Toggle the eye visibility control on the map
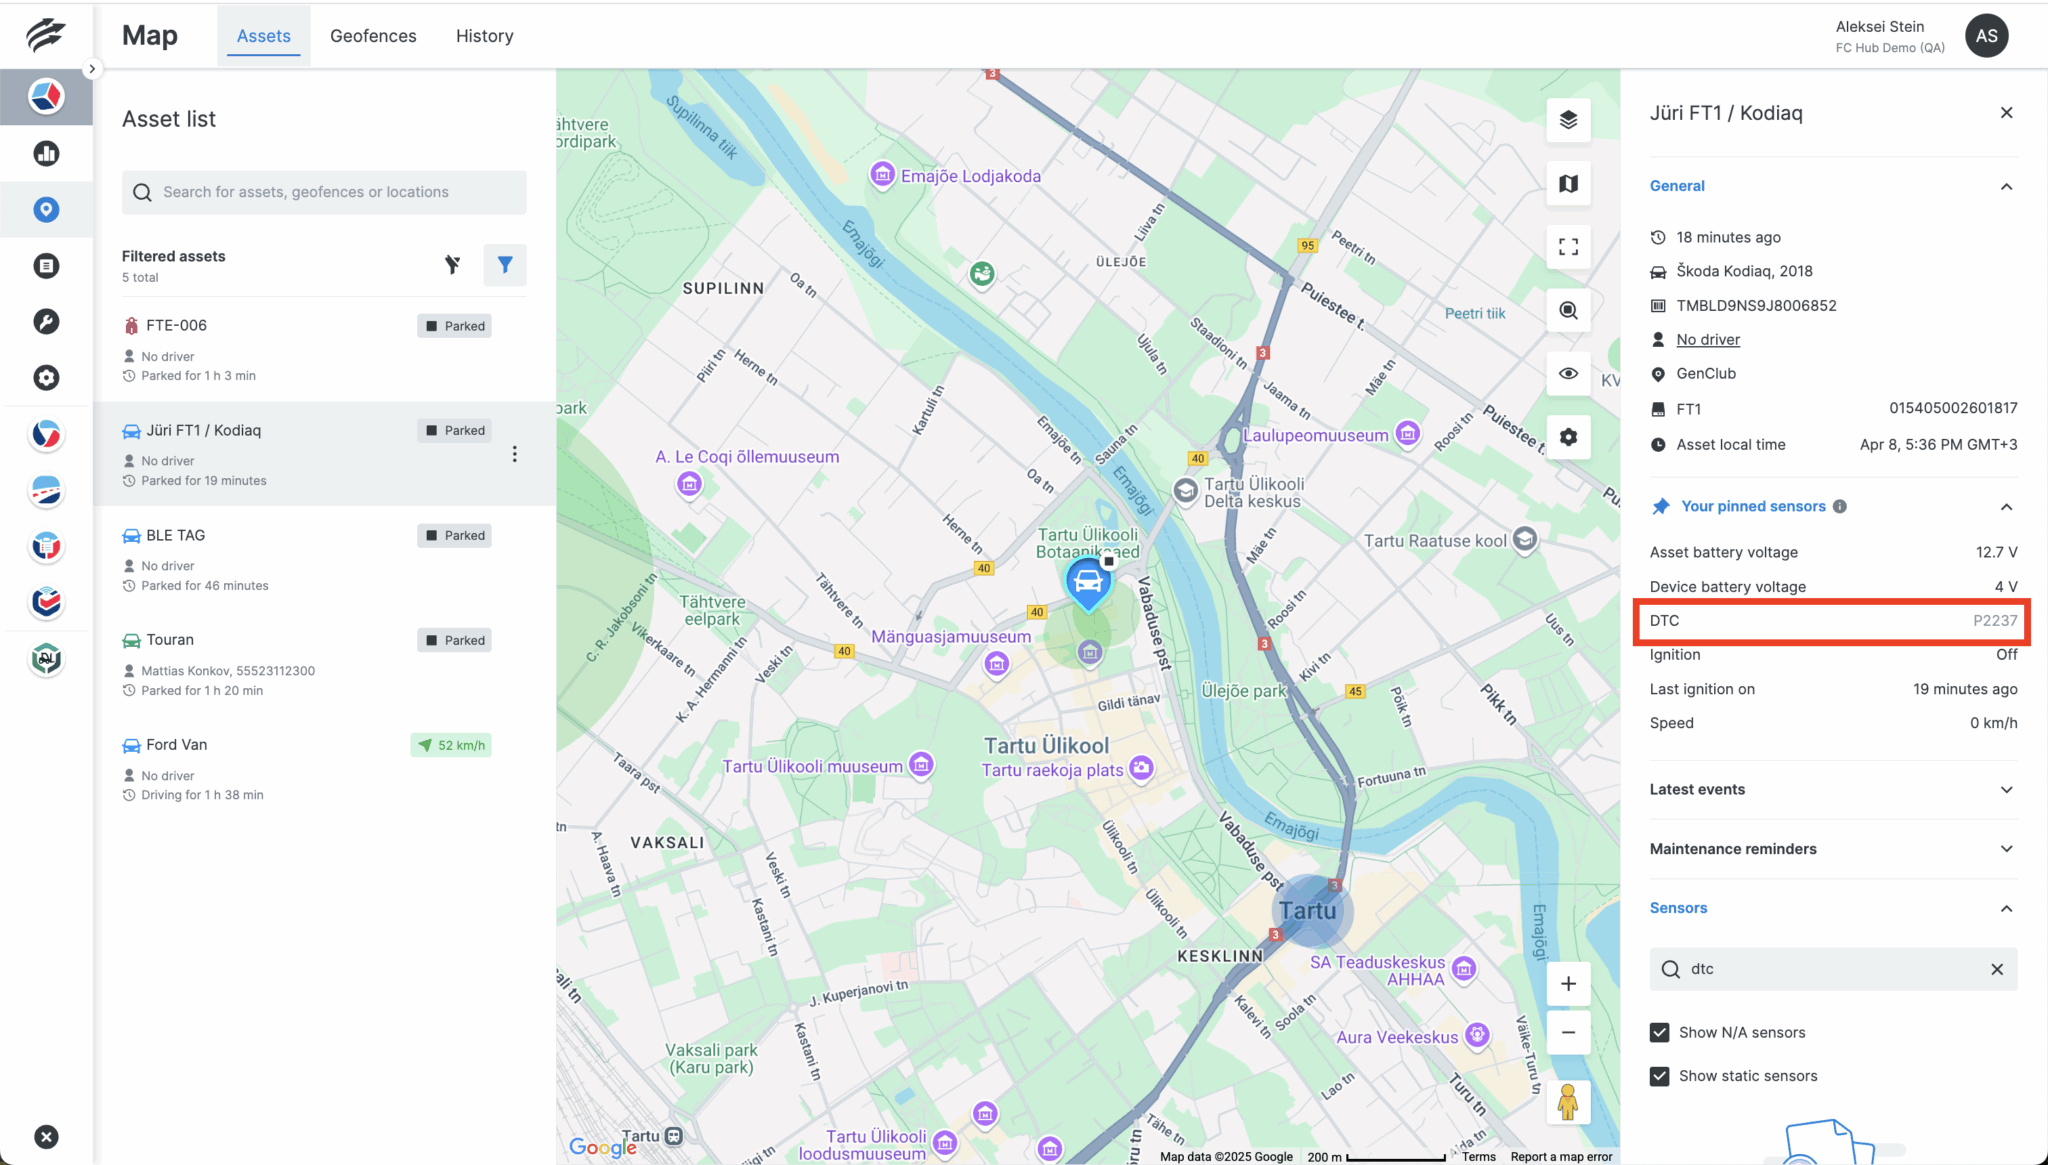2048x1165 pixels. (x=1568, y=373)
